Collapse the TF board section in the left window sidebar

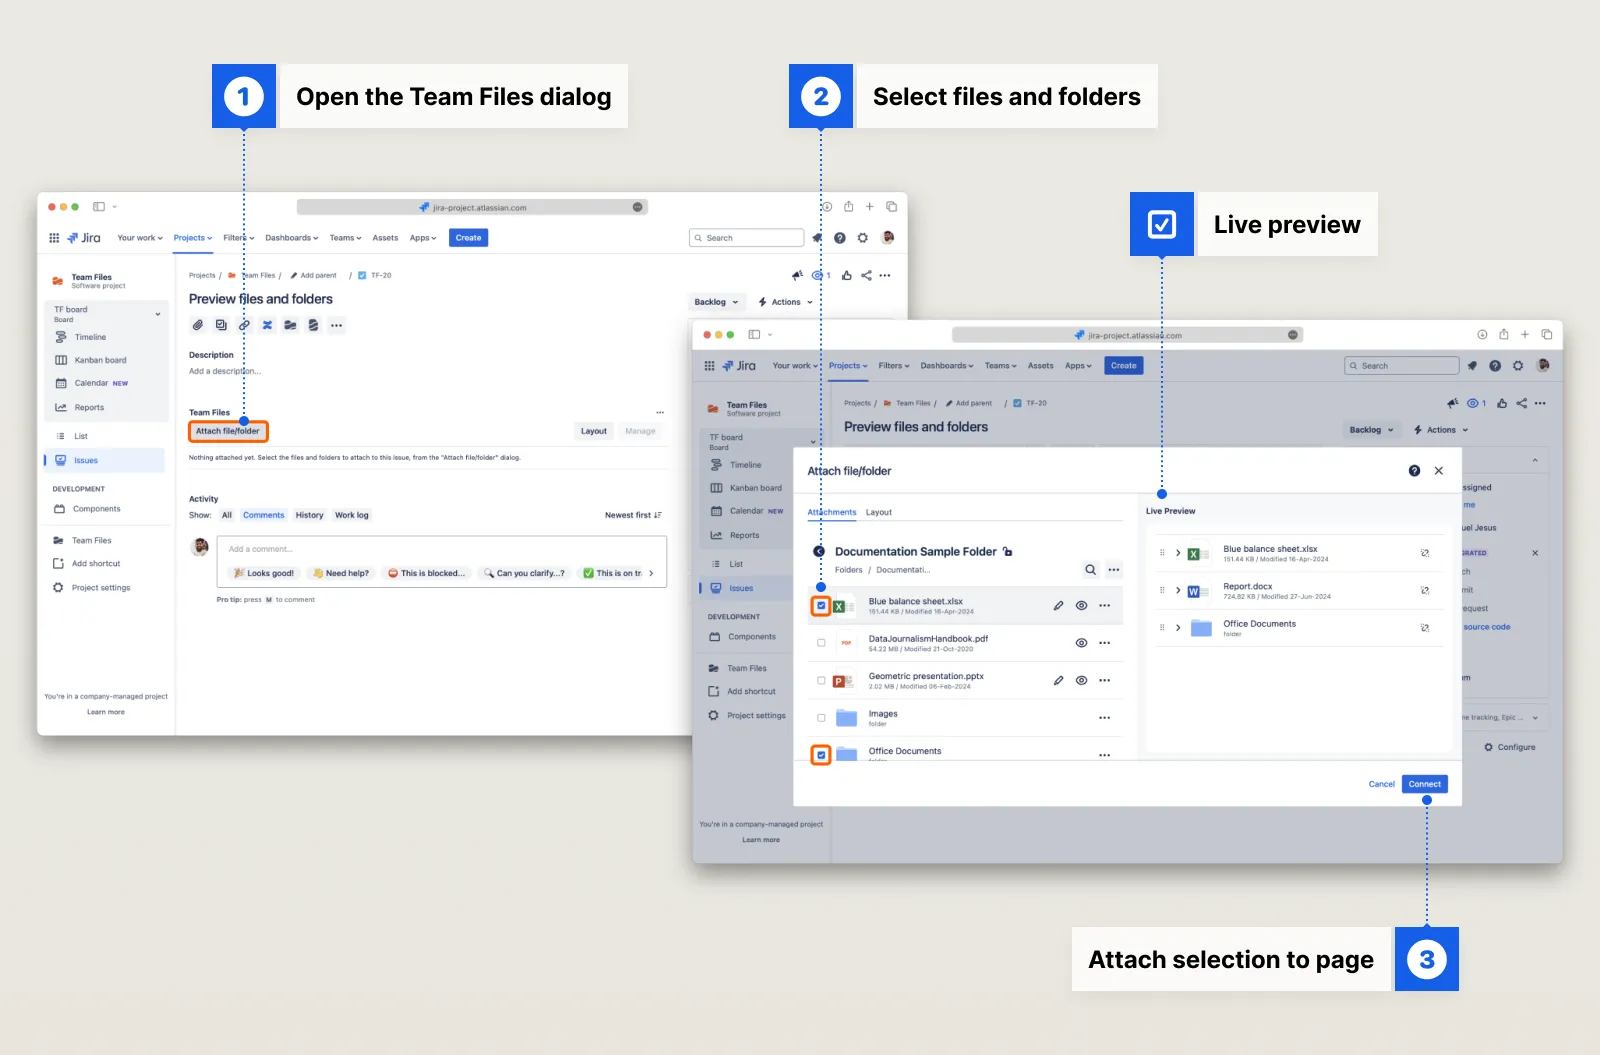click(x=158, y=314)
